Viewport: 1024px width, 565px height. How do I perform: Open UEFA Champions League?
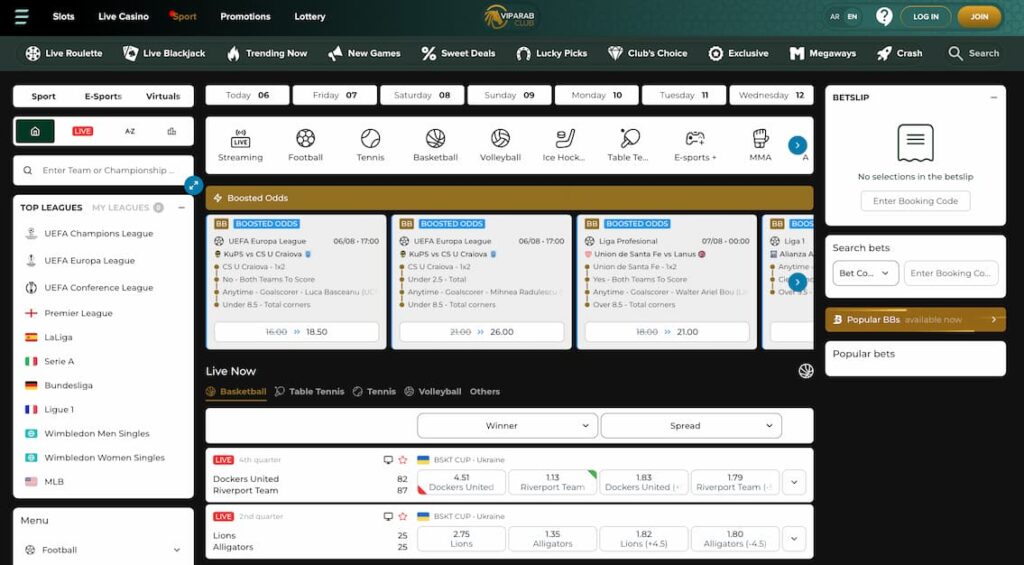click(x=99, y=233)
